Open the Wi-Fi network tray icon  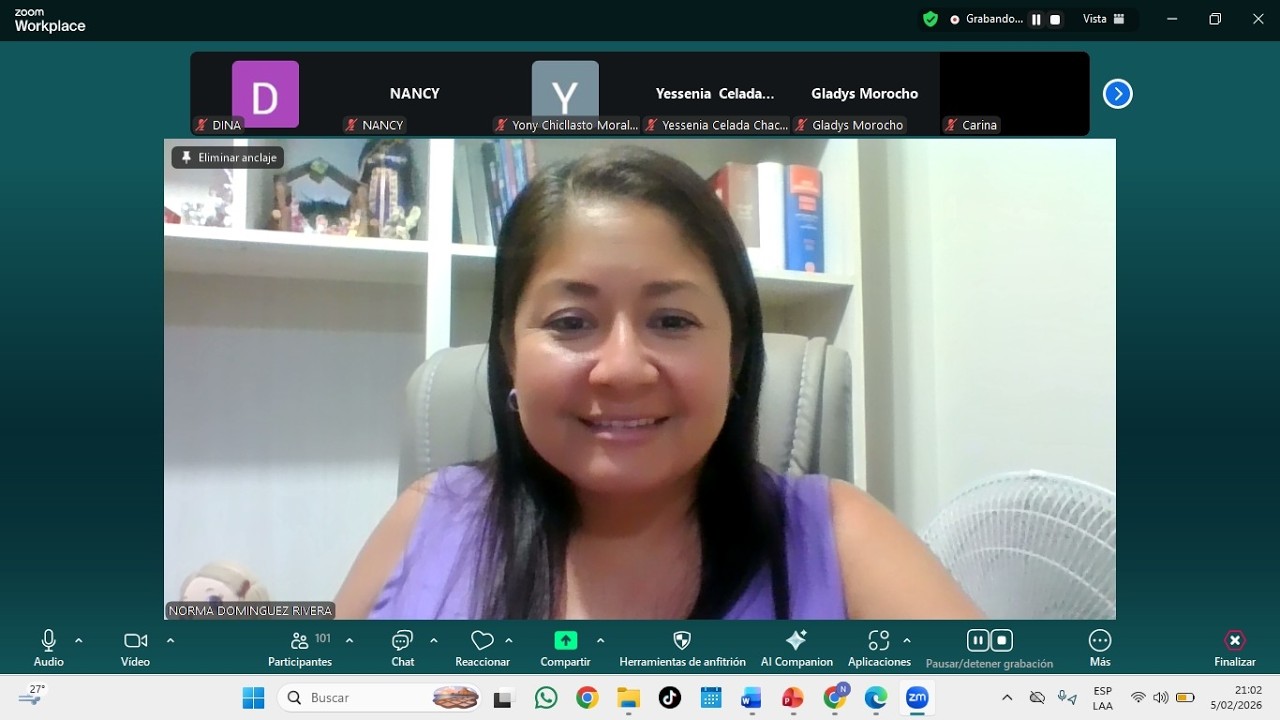(1138, 698)
